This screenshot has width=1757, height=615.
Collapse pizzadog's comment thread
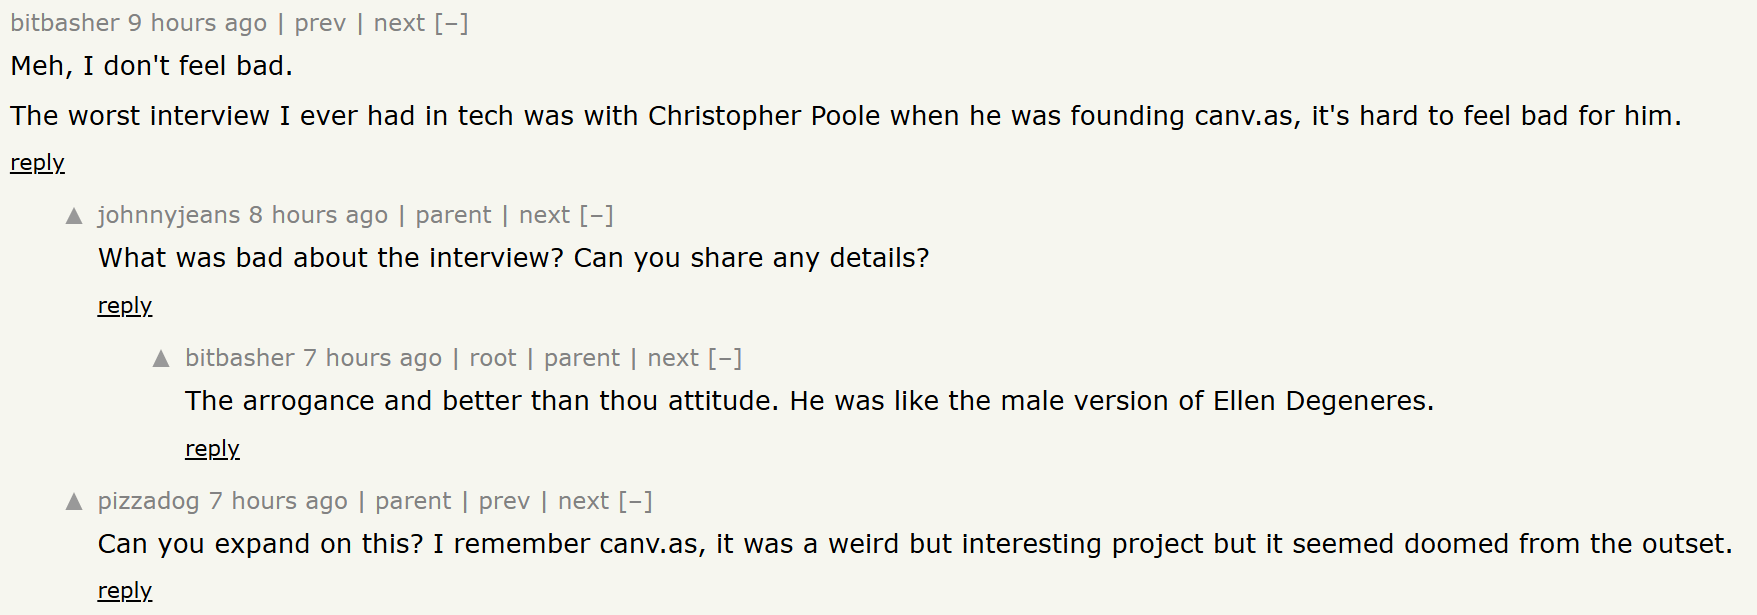click(635, 501)
